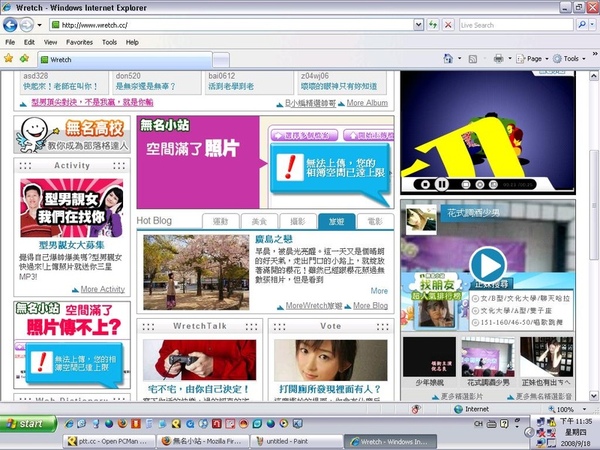
Task: Click the RSS feeds toolbar icon
Action: click(473, 59)
